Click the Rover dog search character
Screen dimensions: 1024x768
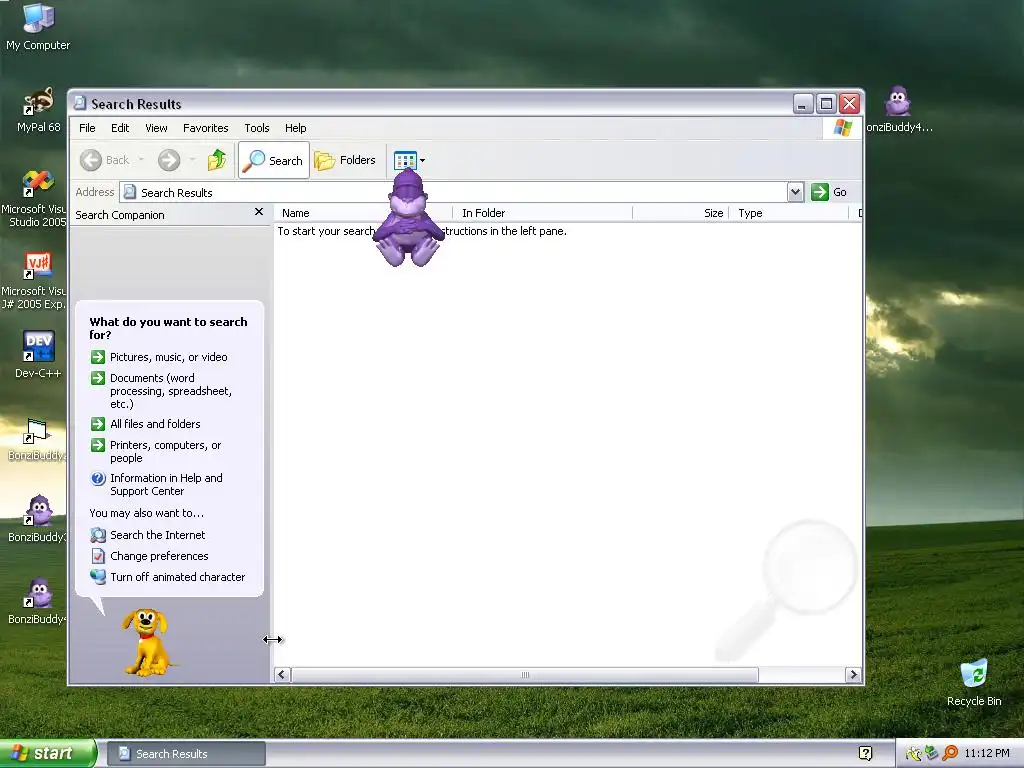148,643
